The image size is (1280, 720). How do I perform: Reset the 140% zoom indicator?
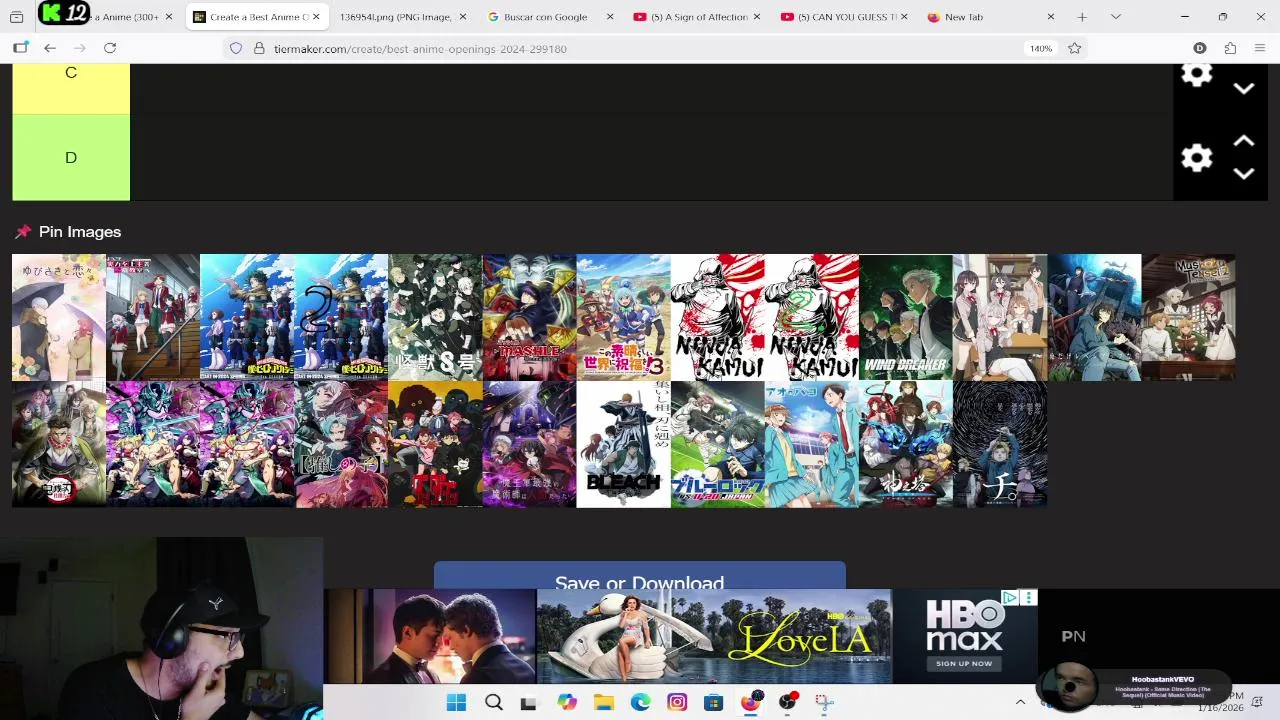(x=1041, y=48)
